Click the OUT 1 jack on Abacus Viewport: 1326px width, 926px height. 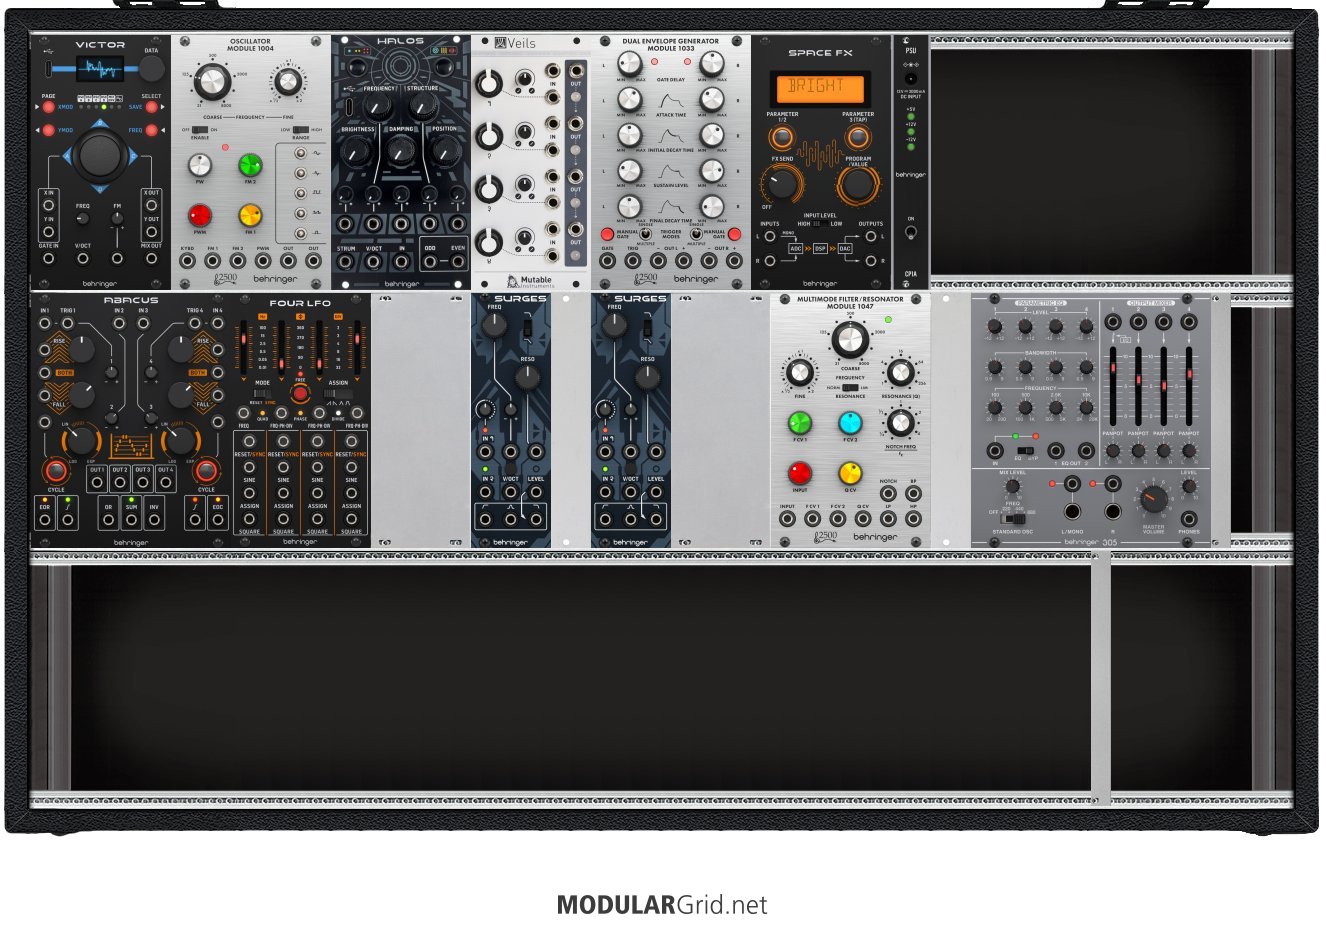pyautogui.click(x=97, y=482)
